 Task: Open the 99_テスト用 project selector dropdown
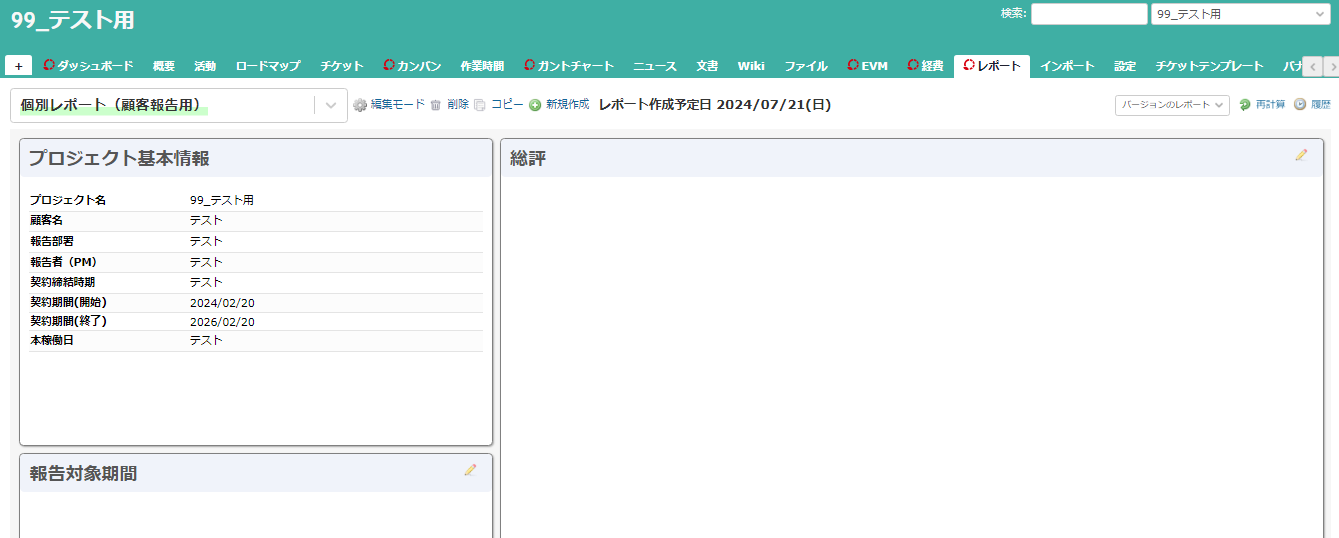[x=1239, y=14]
